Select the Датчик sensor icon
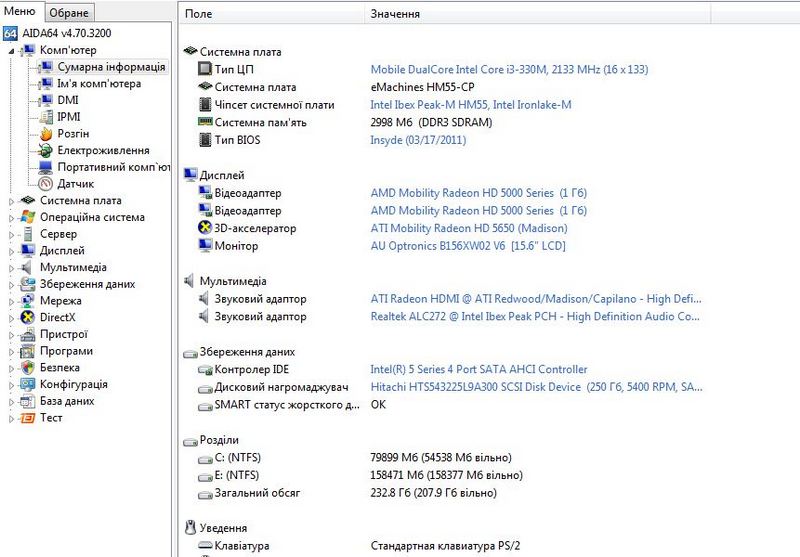 (46, 184)
